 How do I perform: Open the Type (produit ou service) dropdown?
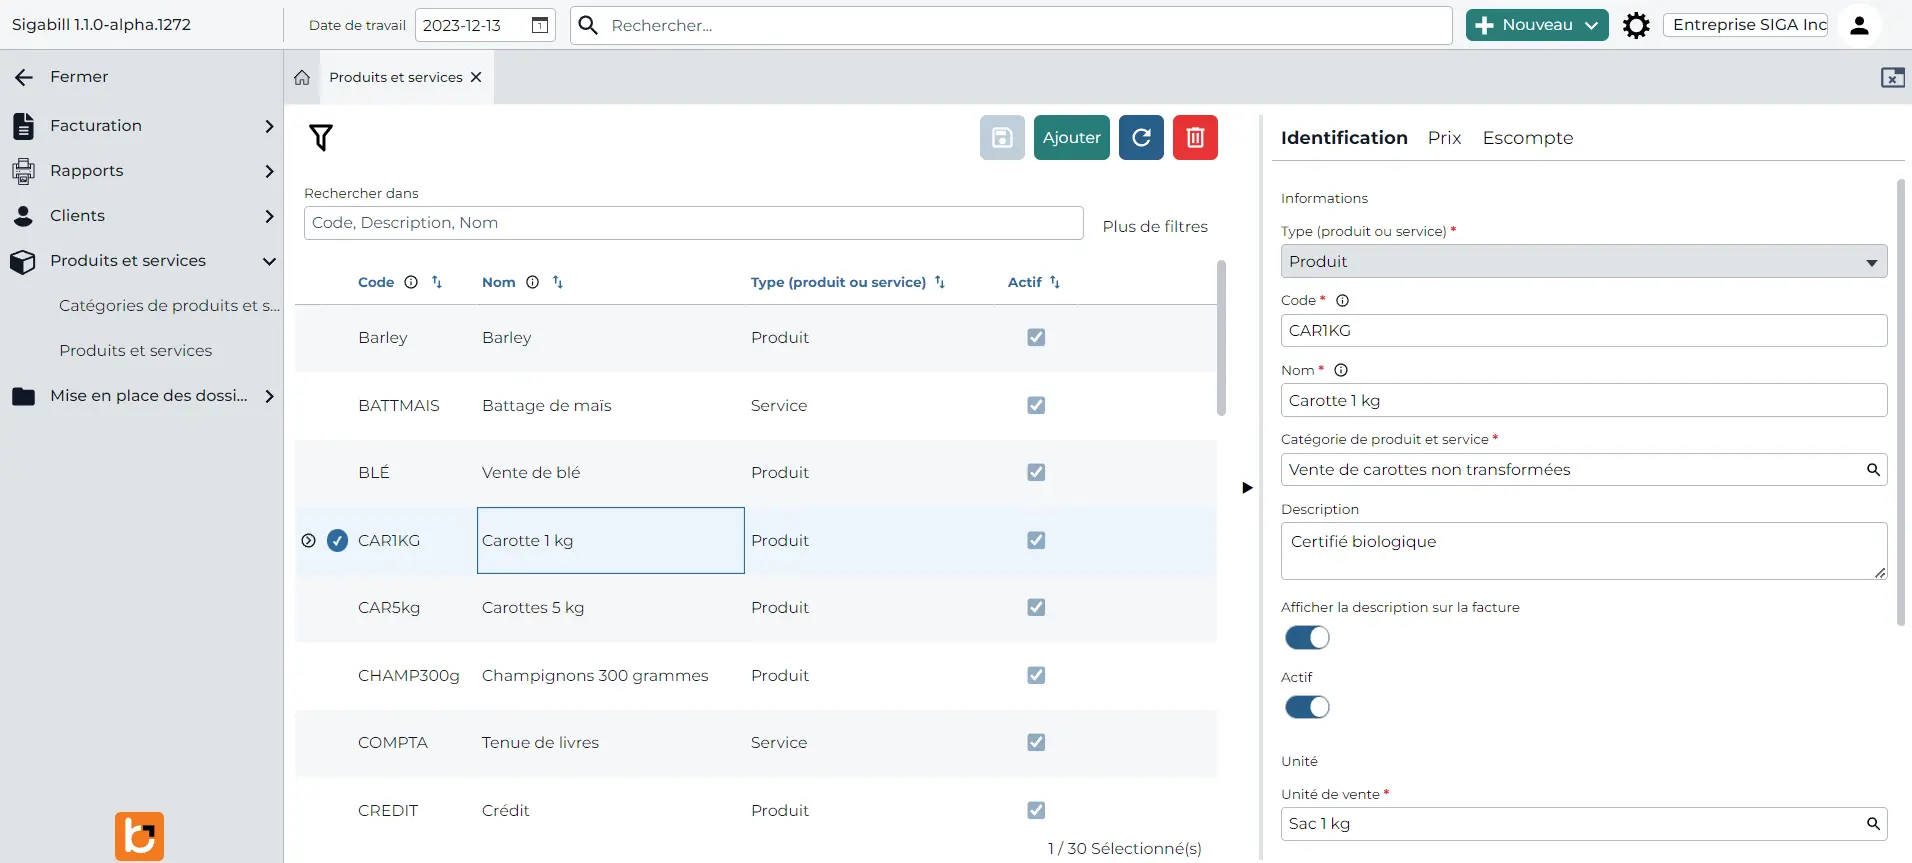[x=1584, y=262]
